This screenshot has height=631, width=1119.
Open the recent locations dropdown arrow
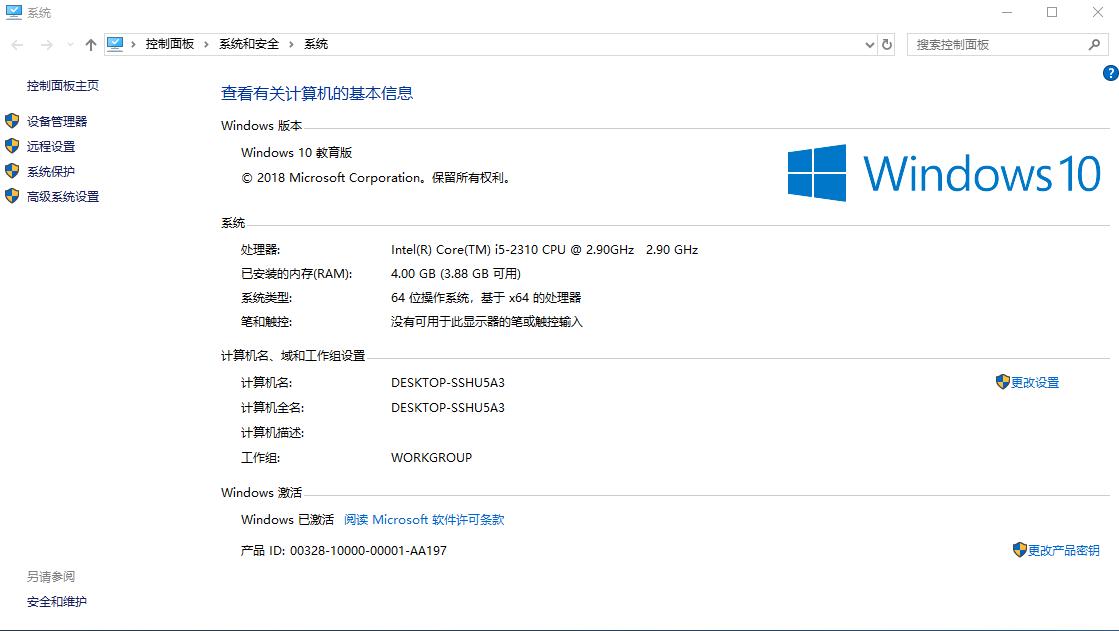coord(70,44)
